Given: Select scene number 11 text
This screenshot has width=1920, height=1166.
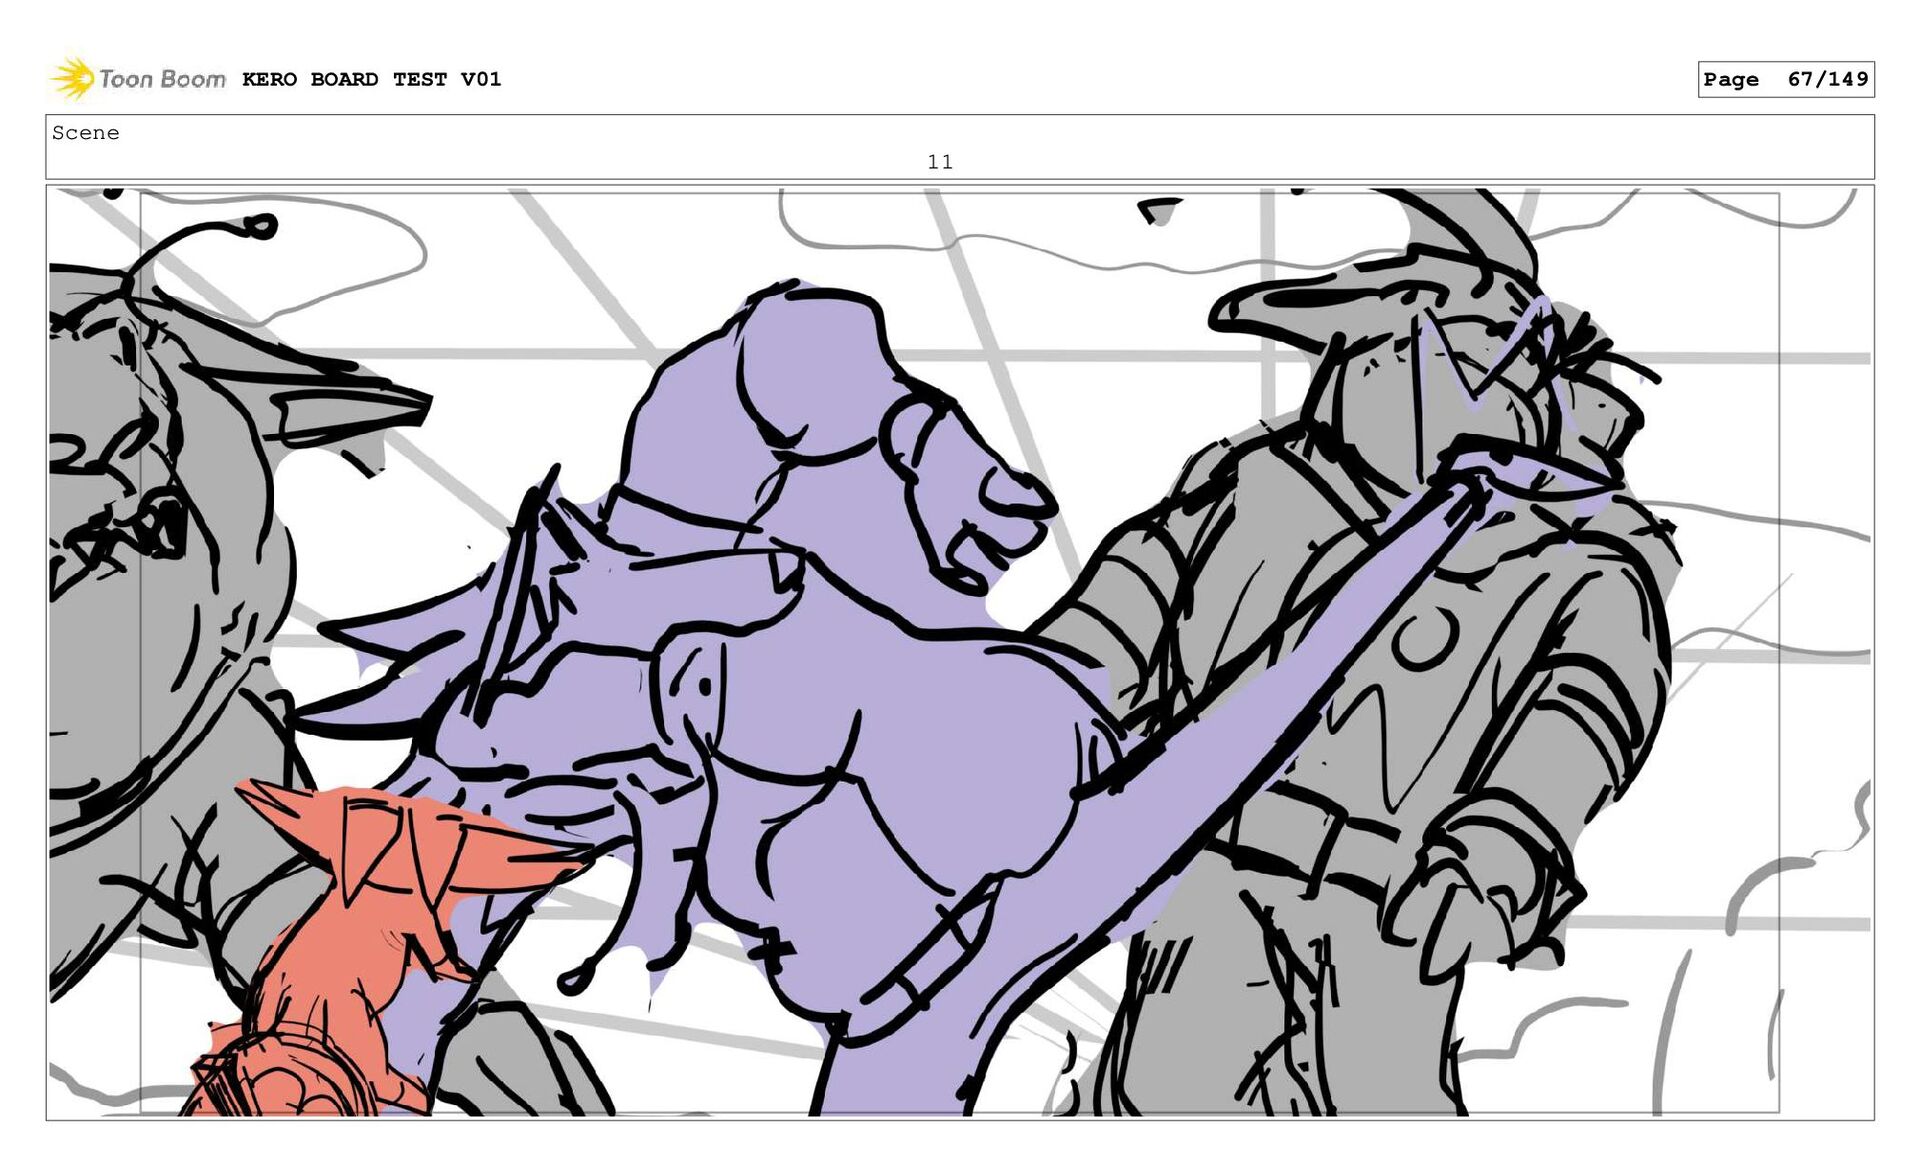Looking at the screenshot, I should (939, 162).
